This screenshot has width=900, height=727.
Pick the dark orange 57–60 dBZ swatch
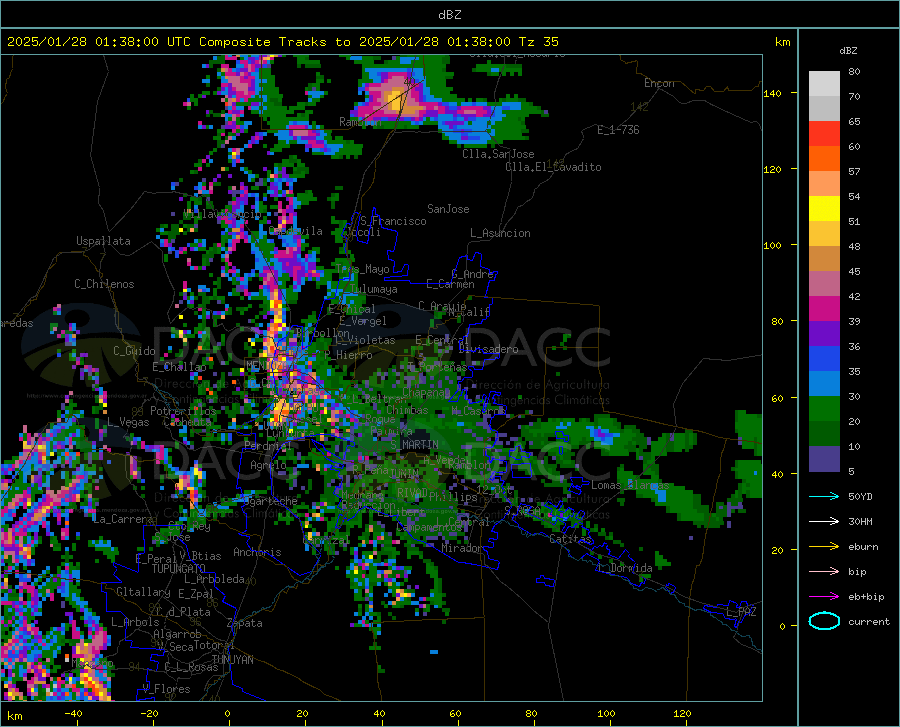(824, 158)
